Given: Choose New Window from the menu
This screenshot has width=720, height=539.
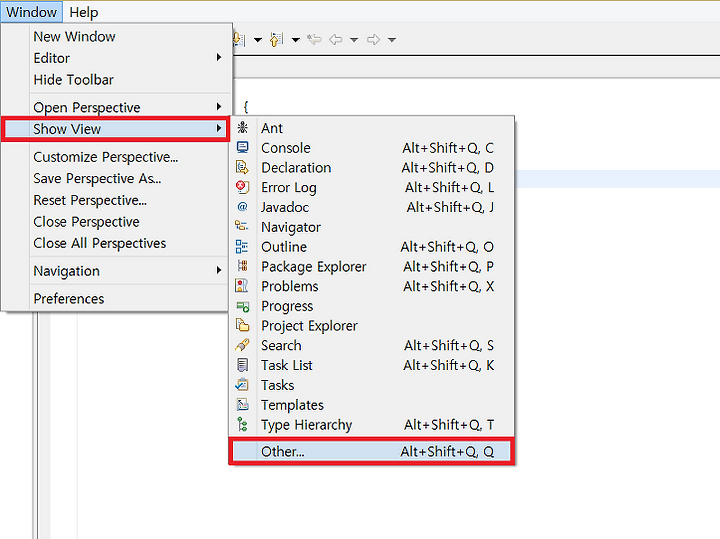Looking at the screenshot, I should 116,36.
